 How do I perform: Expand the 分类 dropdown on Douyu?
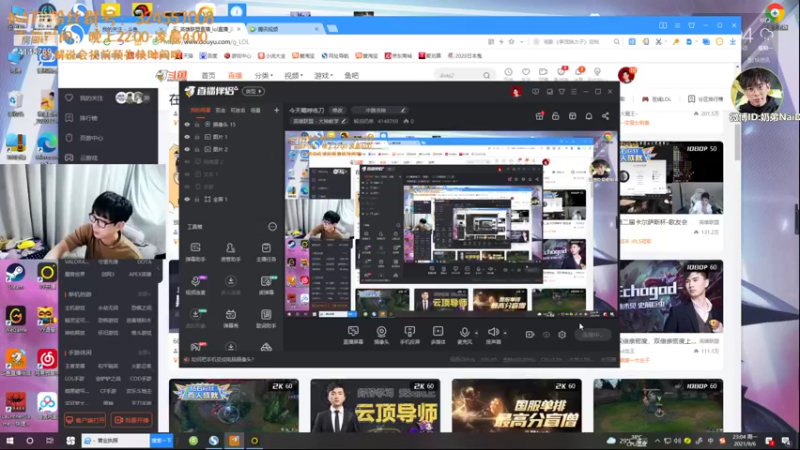click(x=264, y=76)
